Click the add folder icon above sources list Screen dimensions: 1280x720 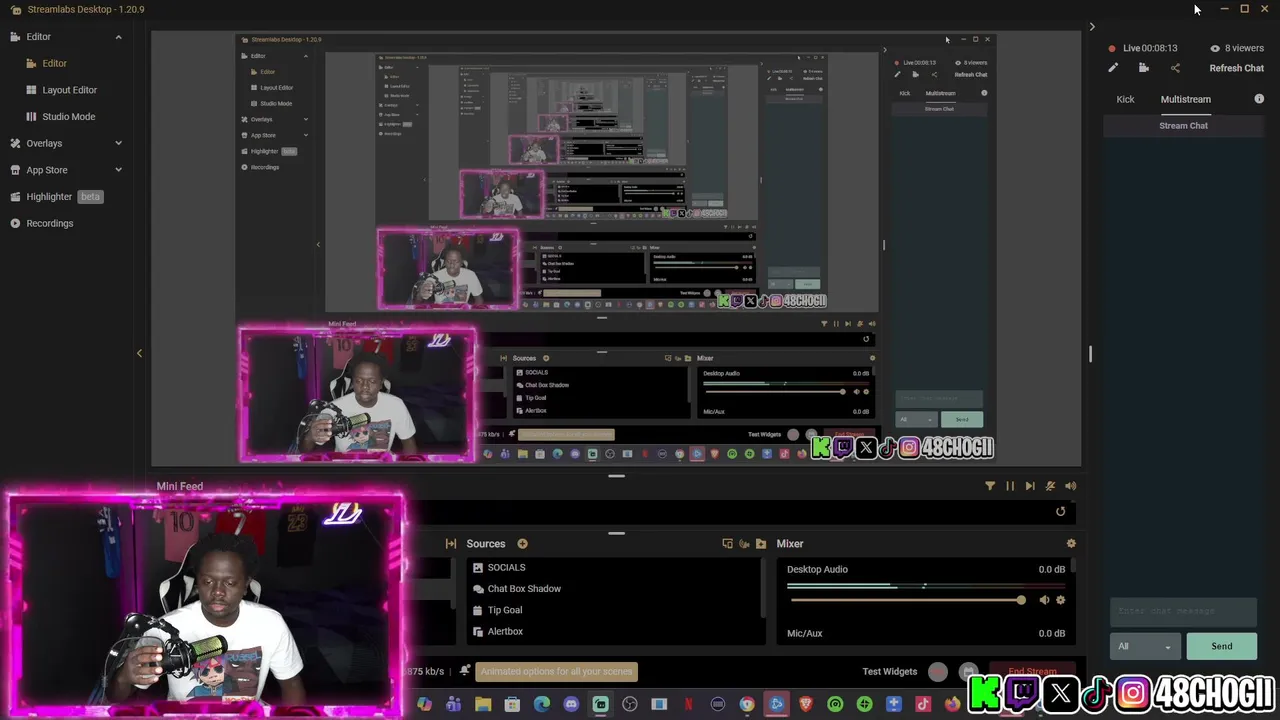pos(761,544)
